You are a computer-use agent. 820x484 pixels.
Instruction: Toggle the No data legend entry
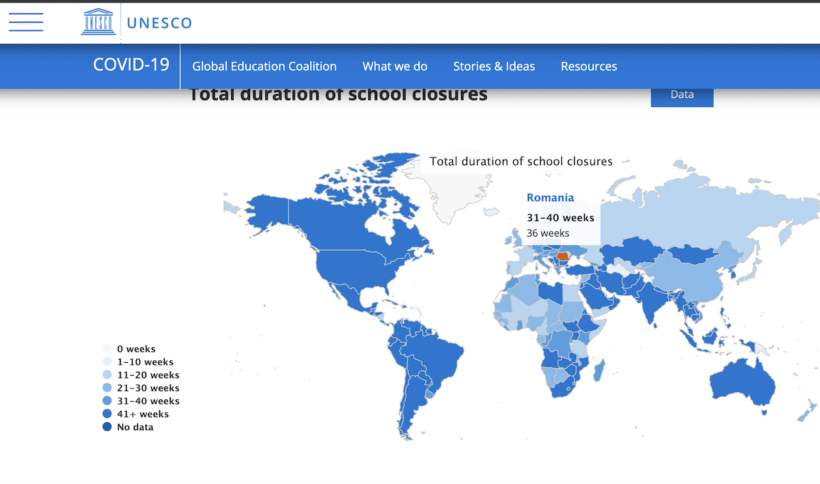click(x=128, y=427)
